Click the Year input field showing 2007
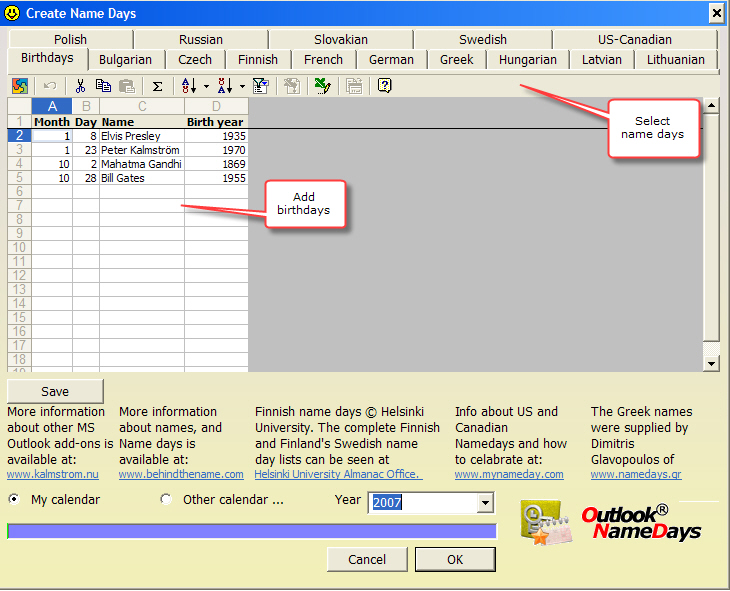 pyautogui.click(x=423, y=503)
